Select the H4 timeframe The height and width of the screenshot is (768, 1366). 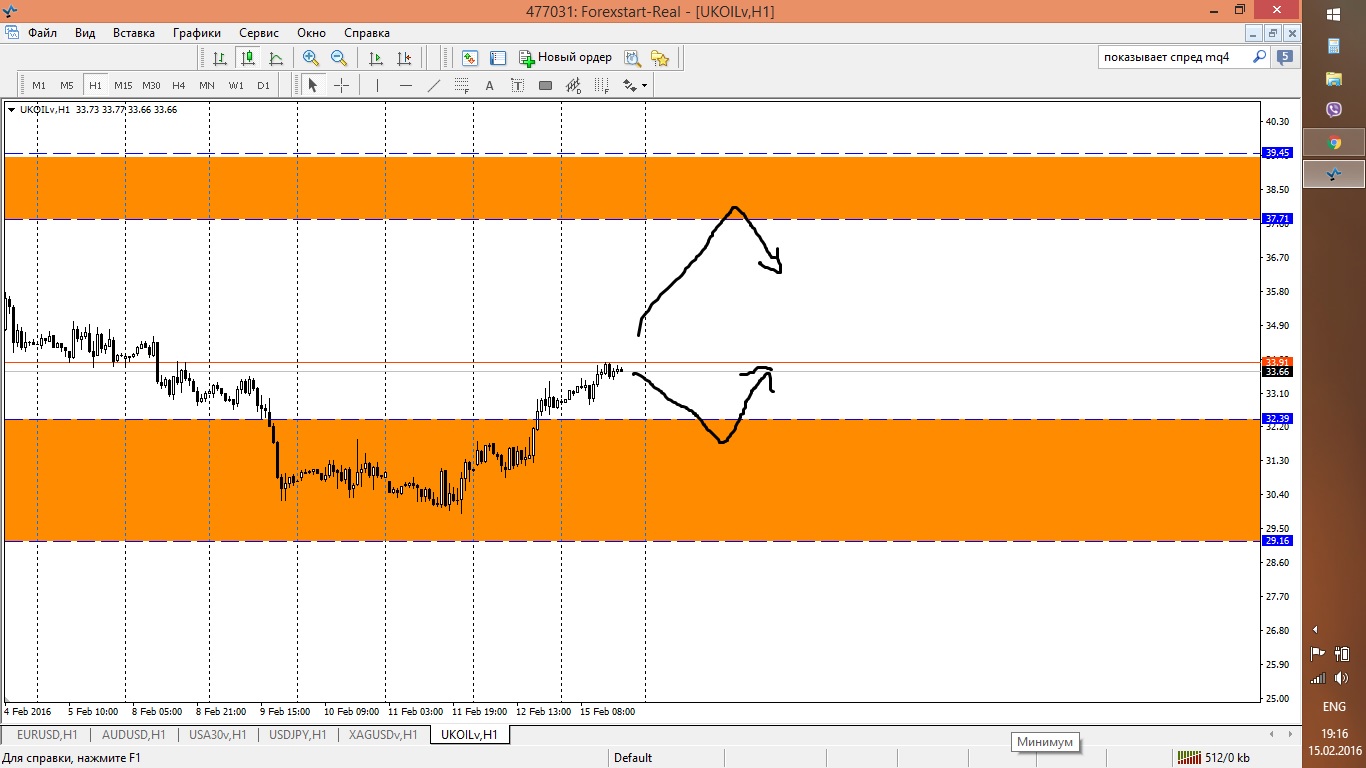(179, 86)
